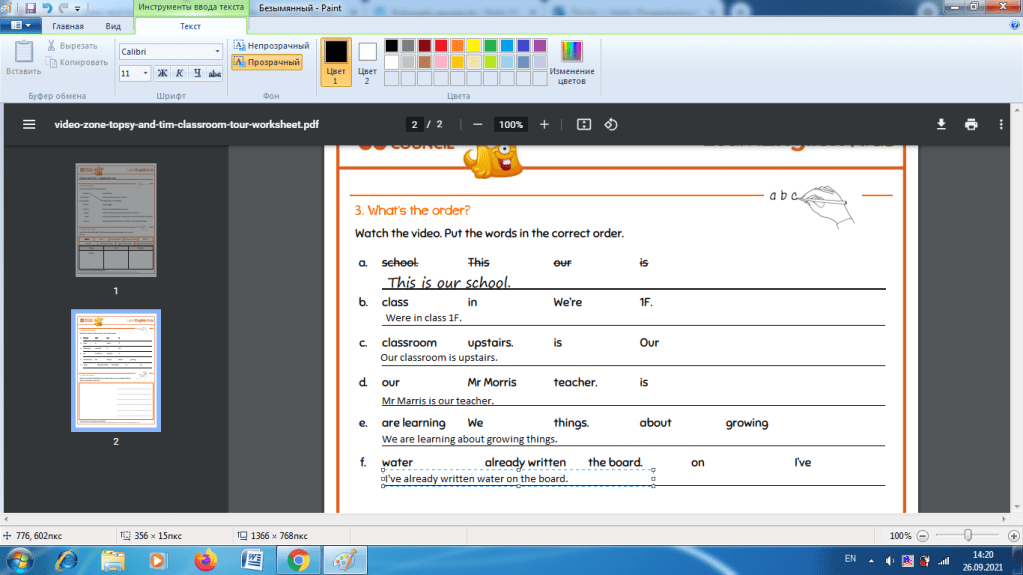
Task: Toggle Bold text formatting
Action: click(x=162, y=73)
